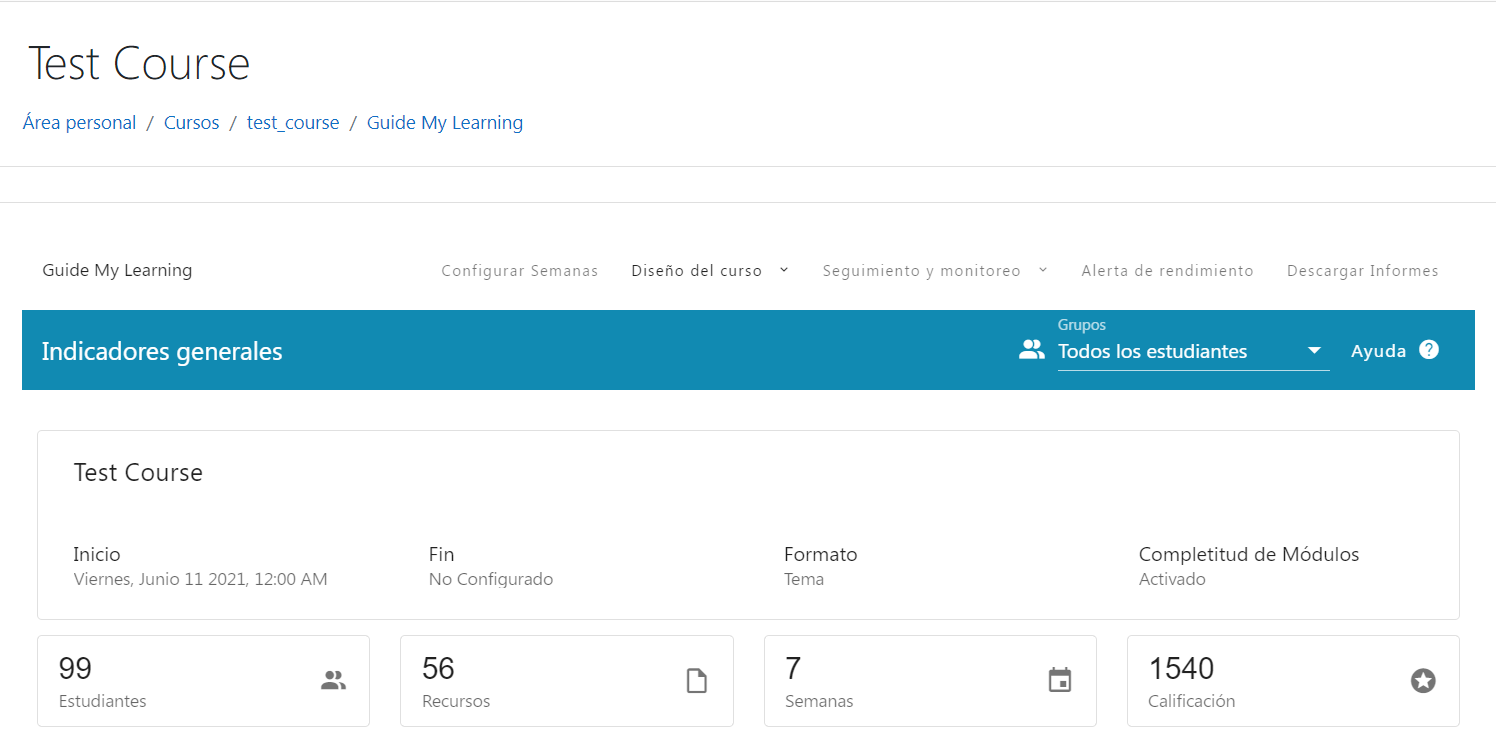This screenshot has height=747, width=1496.
Task: Click the Inicio label
Action: (97, 554)
